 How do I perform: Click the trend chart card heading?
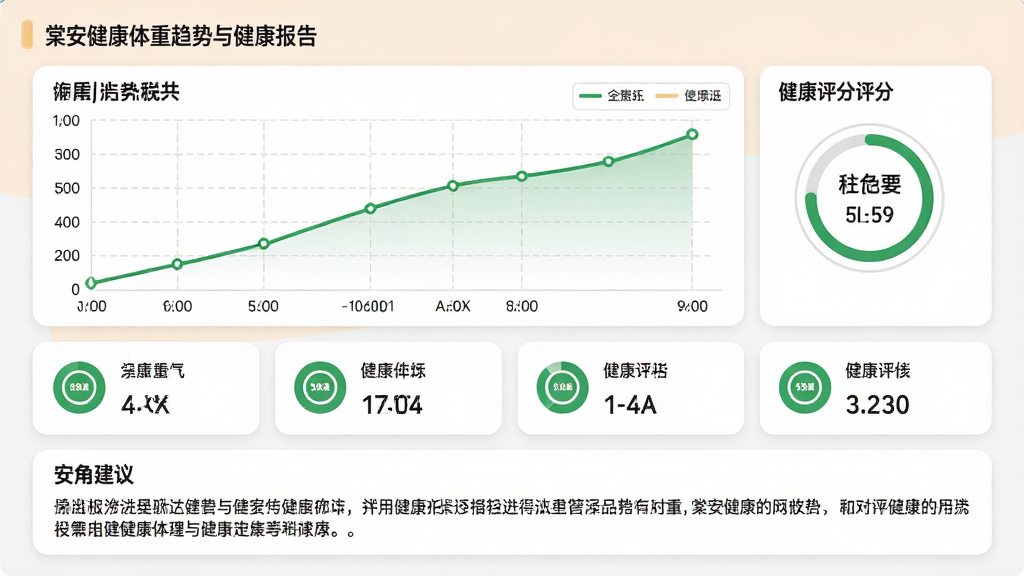click(x=116, y=91)
